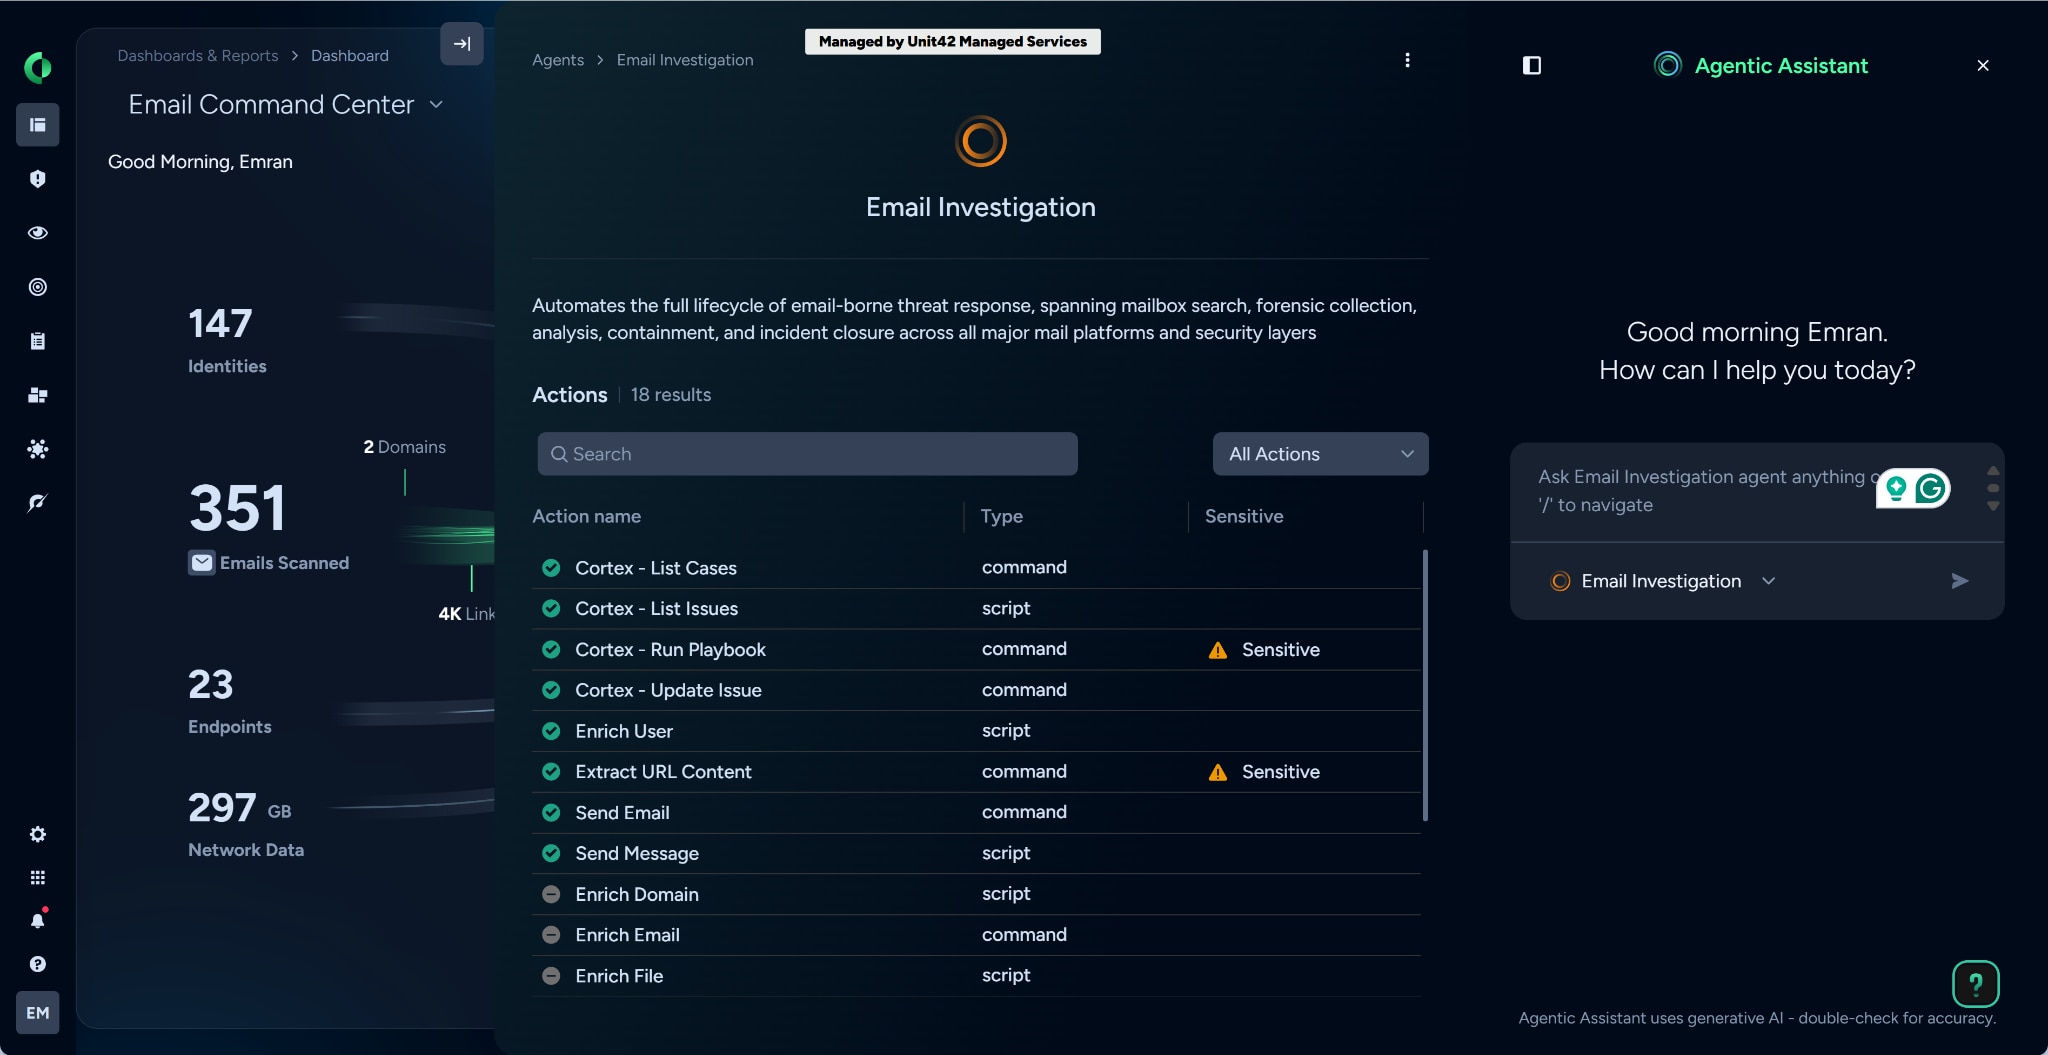The image size is (2048, 1055).
Task: Toggle status check for Cortex - Run Playbook
Action: 551,649
